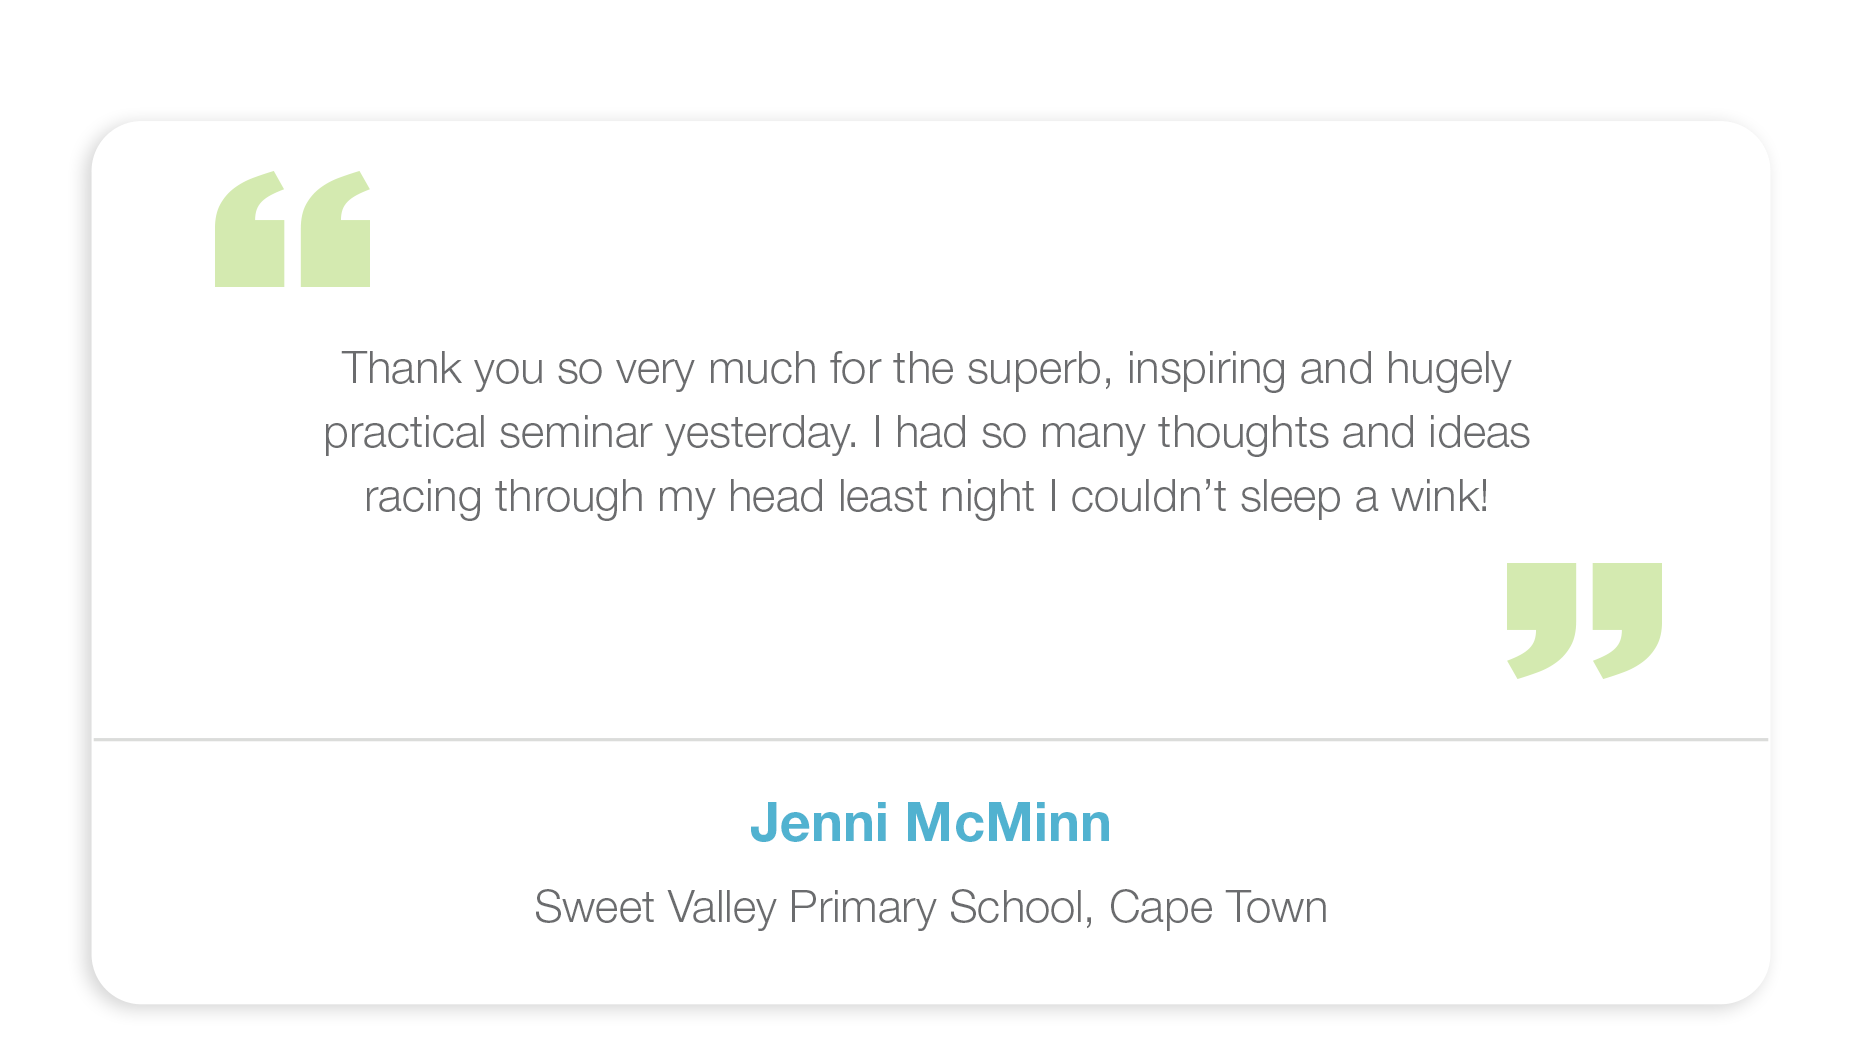This screenshot has height=1044, width=1855.
Task: Click 'racing' starting the third line
Action: (x=422, y=497)
